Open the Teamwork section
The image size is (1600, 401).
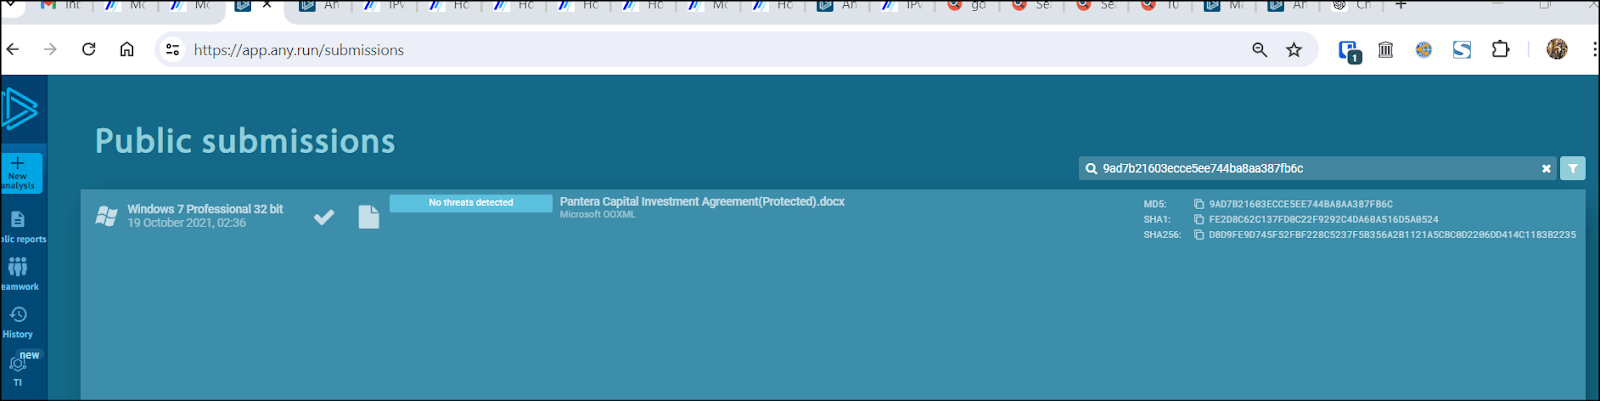(x=19, y=274)
